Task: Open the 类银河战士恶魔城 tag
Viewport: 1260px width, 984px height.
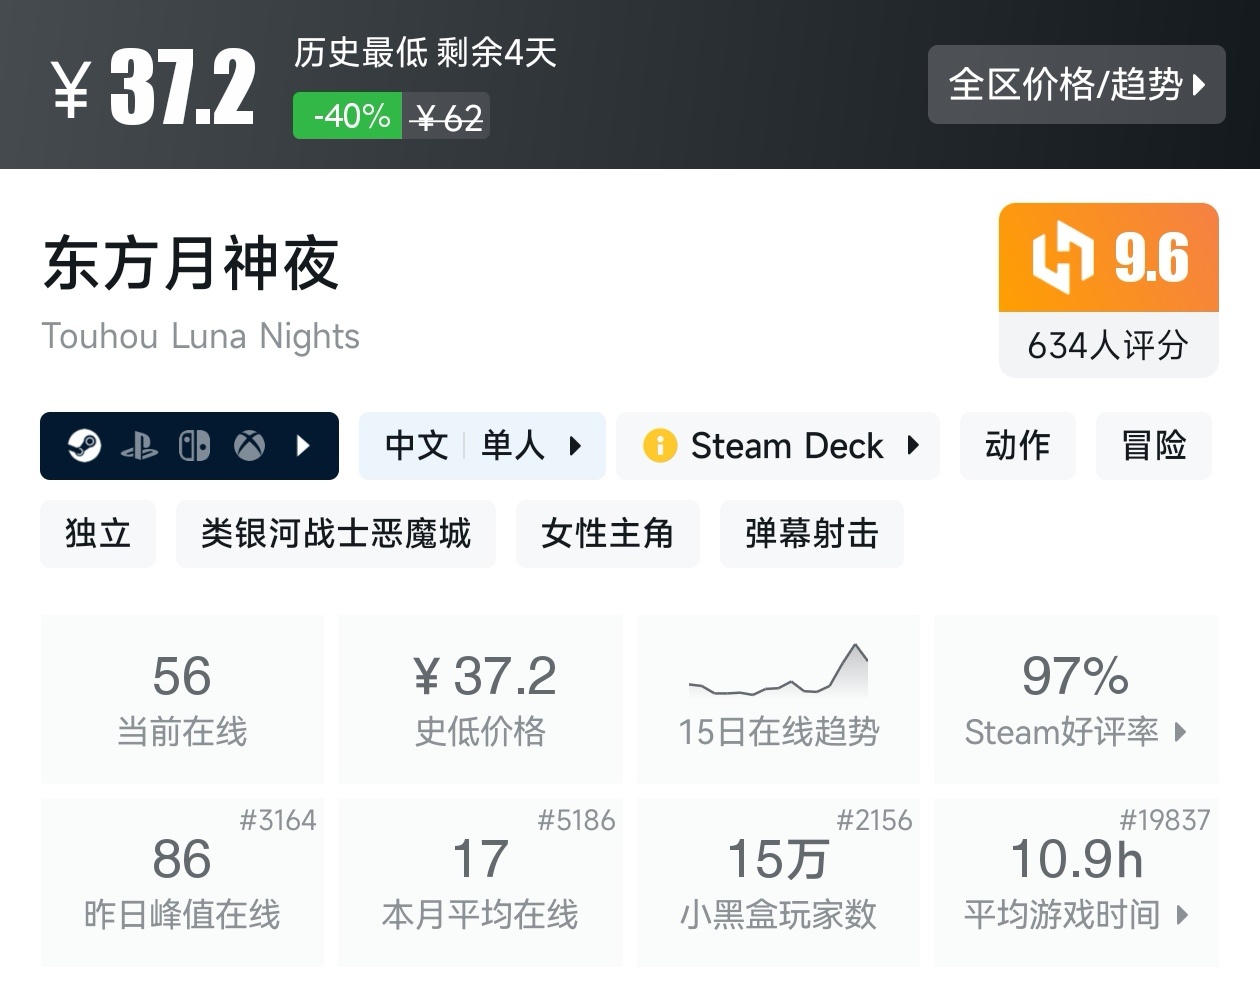Action: coord(335,534)
